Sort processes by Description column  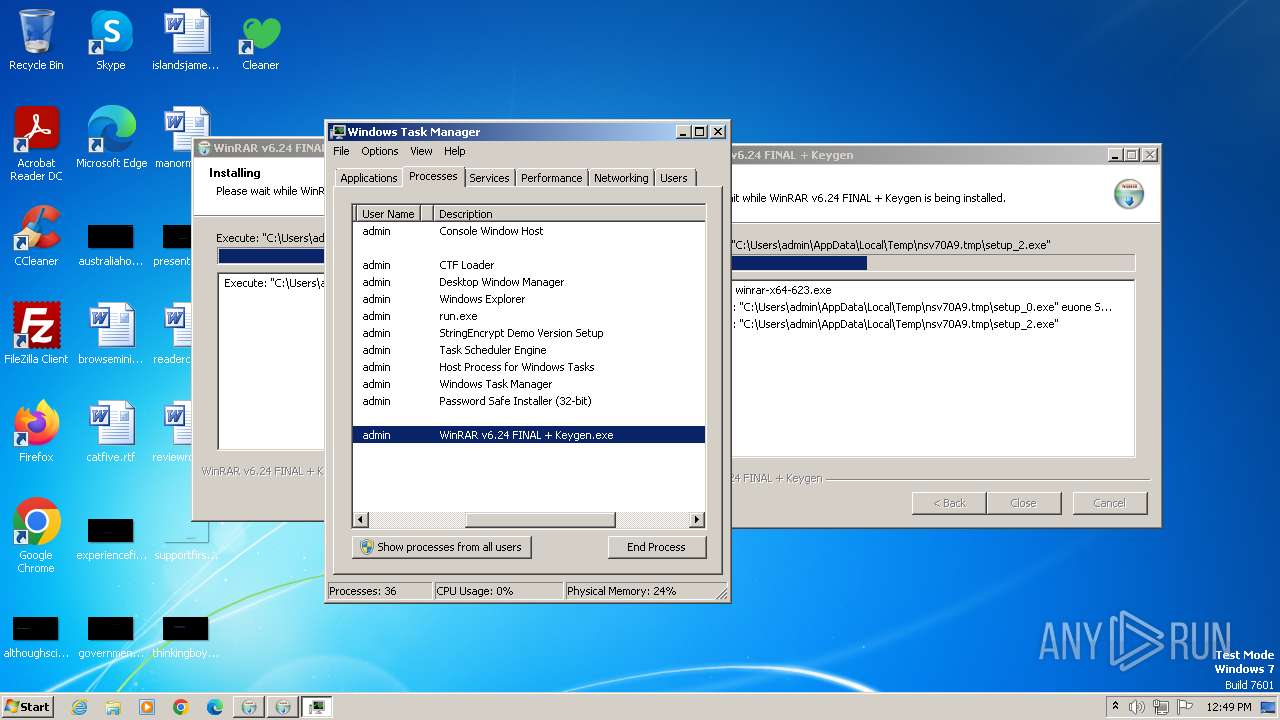click(x=570, y=213)
